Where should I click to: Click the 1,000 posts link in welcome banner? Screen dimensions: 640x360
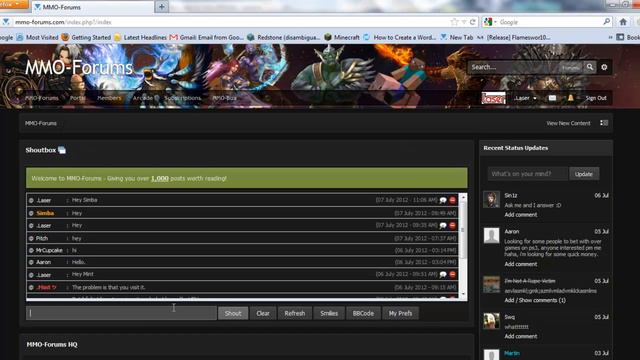coord(160,178)
